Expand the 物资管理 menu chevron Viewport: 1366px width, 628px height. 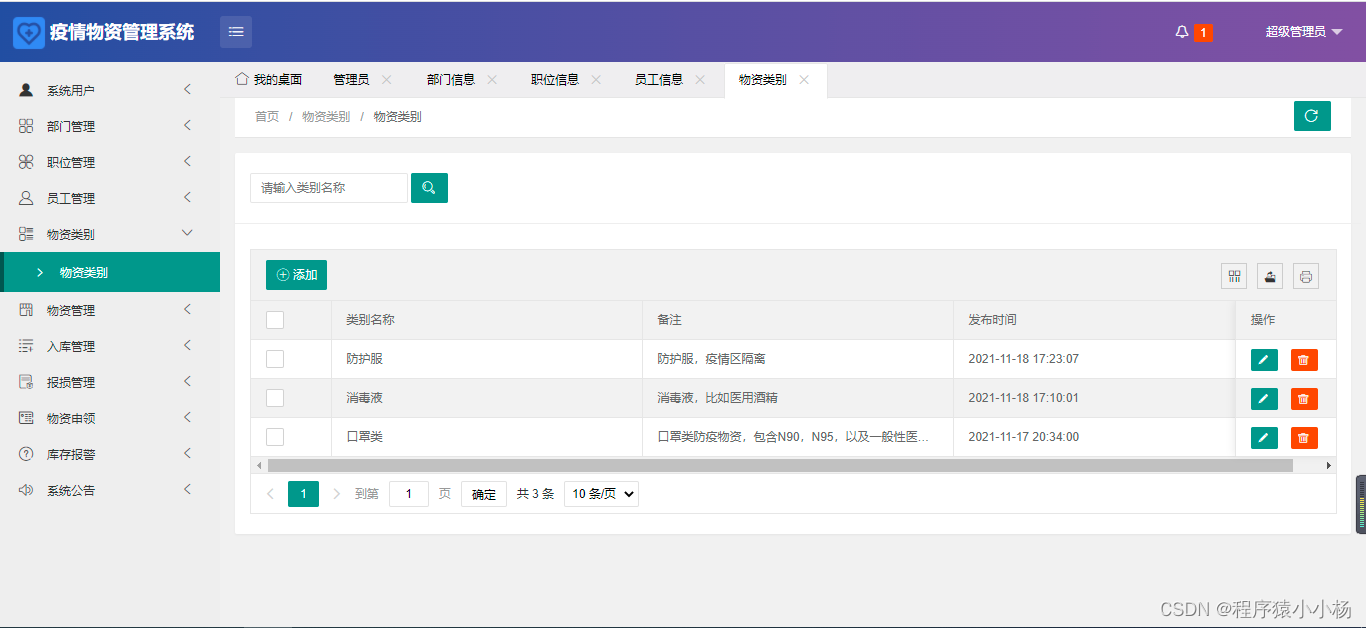coord(187,310)
